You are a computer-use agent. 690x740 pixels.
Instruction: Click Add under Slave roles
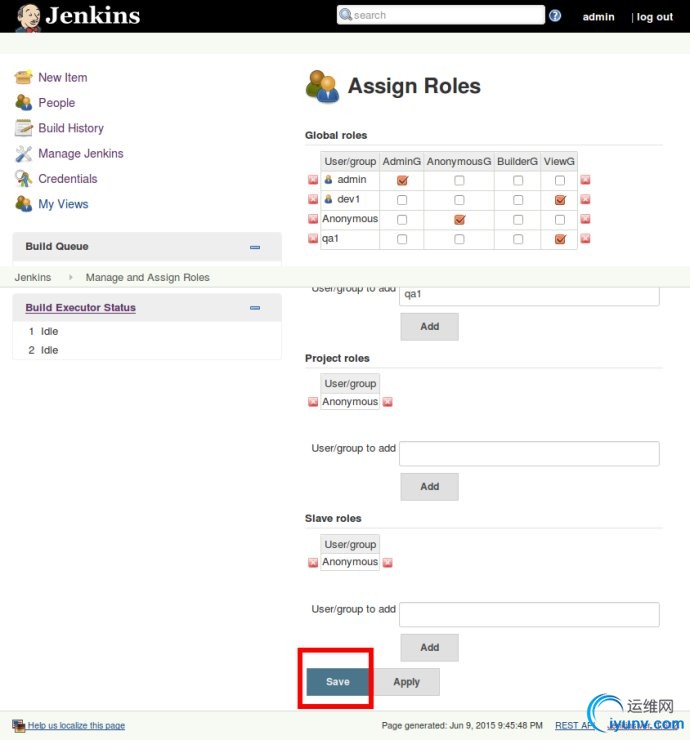click(x=429, y=647)
